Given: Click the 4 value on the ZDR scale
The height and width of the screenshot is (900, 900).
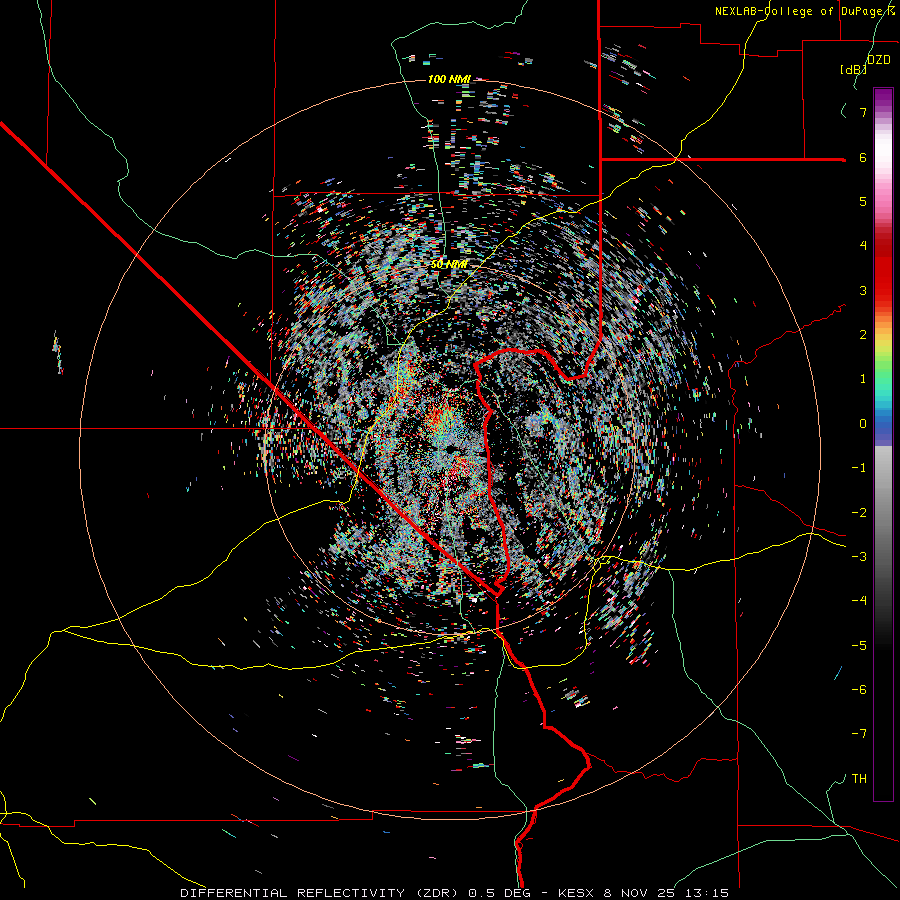Looking at the screenshot, I should click(863, 246).
